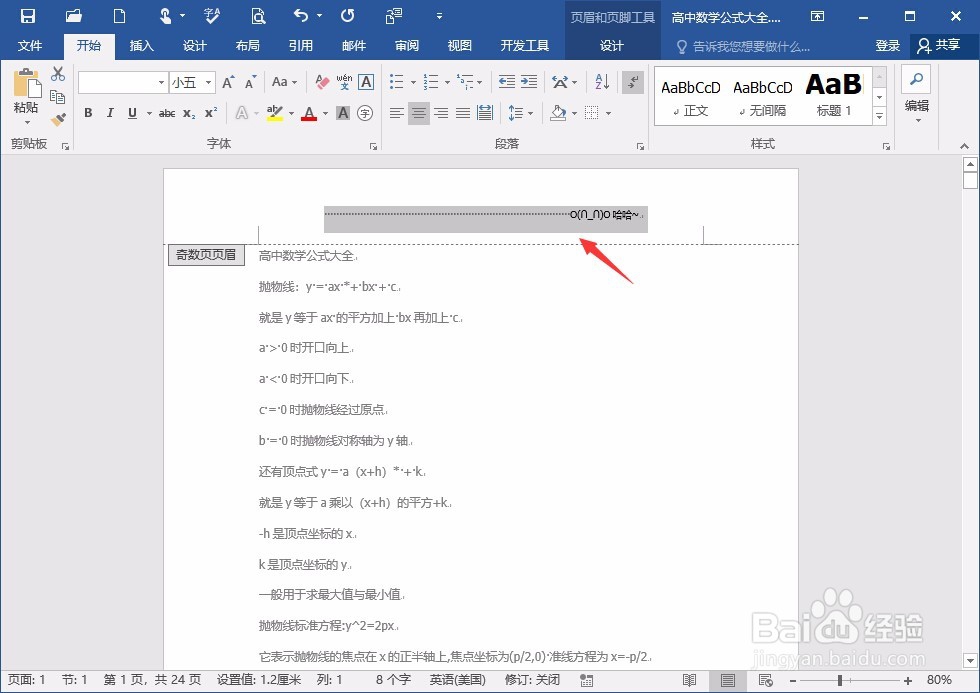This screenshot has height=693, width=980.
Task: Click the Redo icon in quick access
Action: tap(348, 16)
